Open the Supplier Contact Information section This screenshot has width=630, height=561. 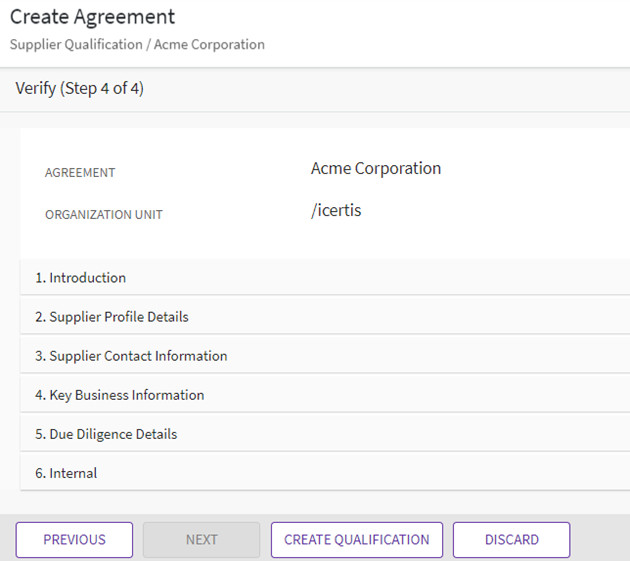point(131,356)
